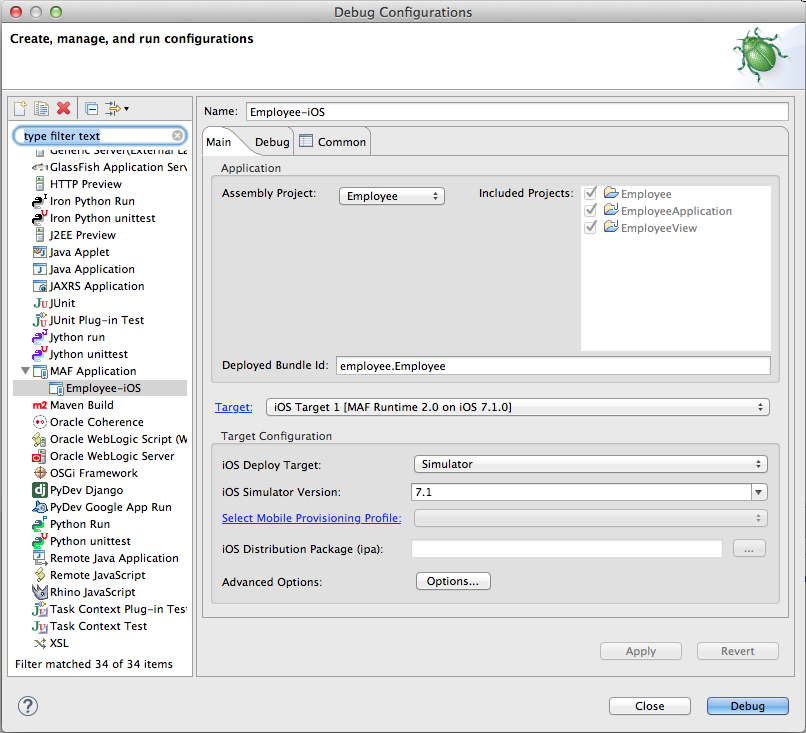
Task: Click the Options... button
Action: pyautogui.click(x=453, y=581)
